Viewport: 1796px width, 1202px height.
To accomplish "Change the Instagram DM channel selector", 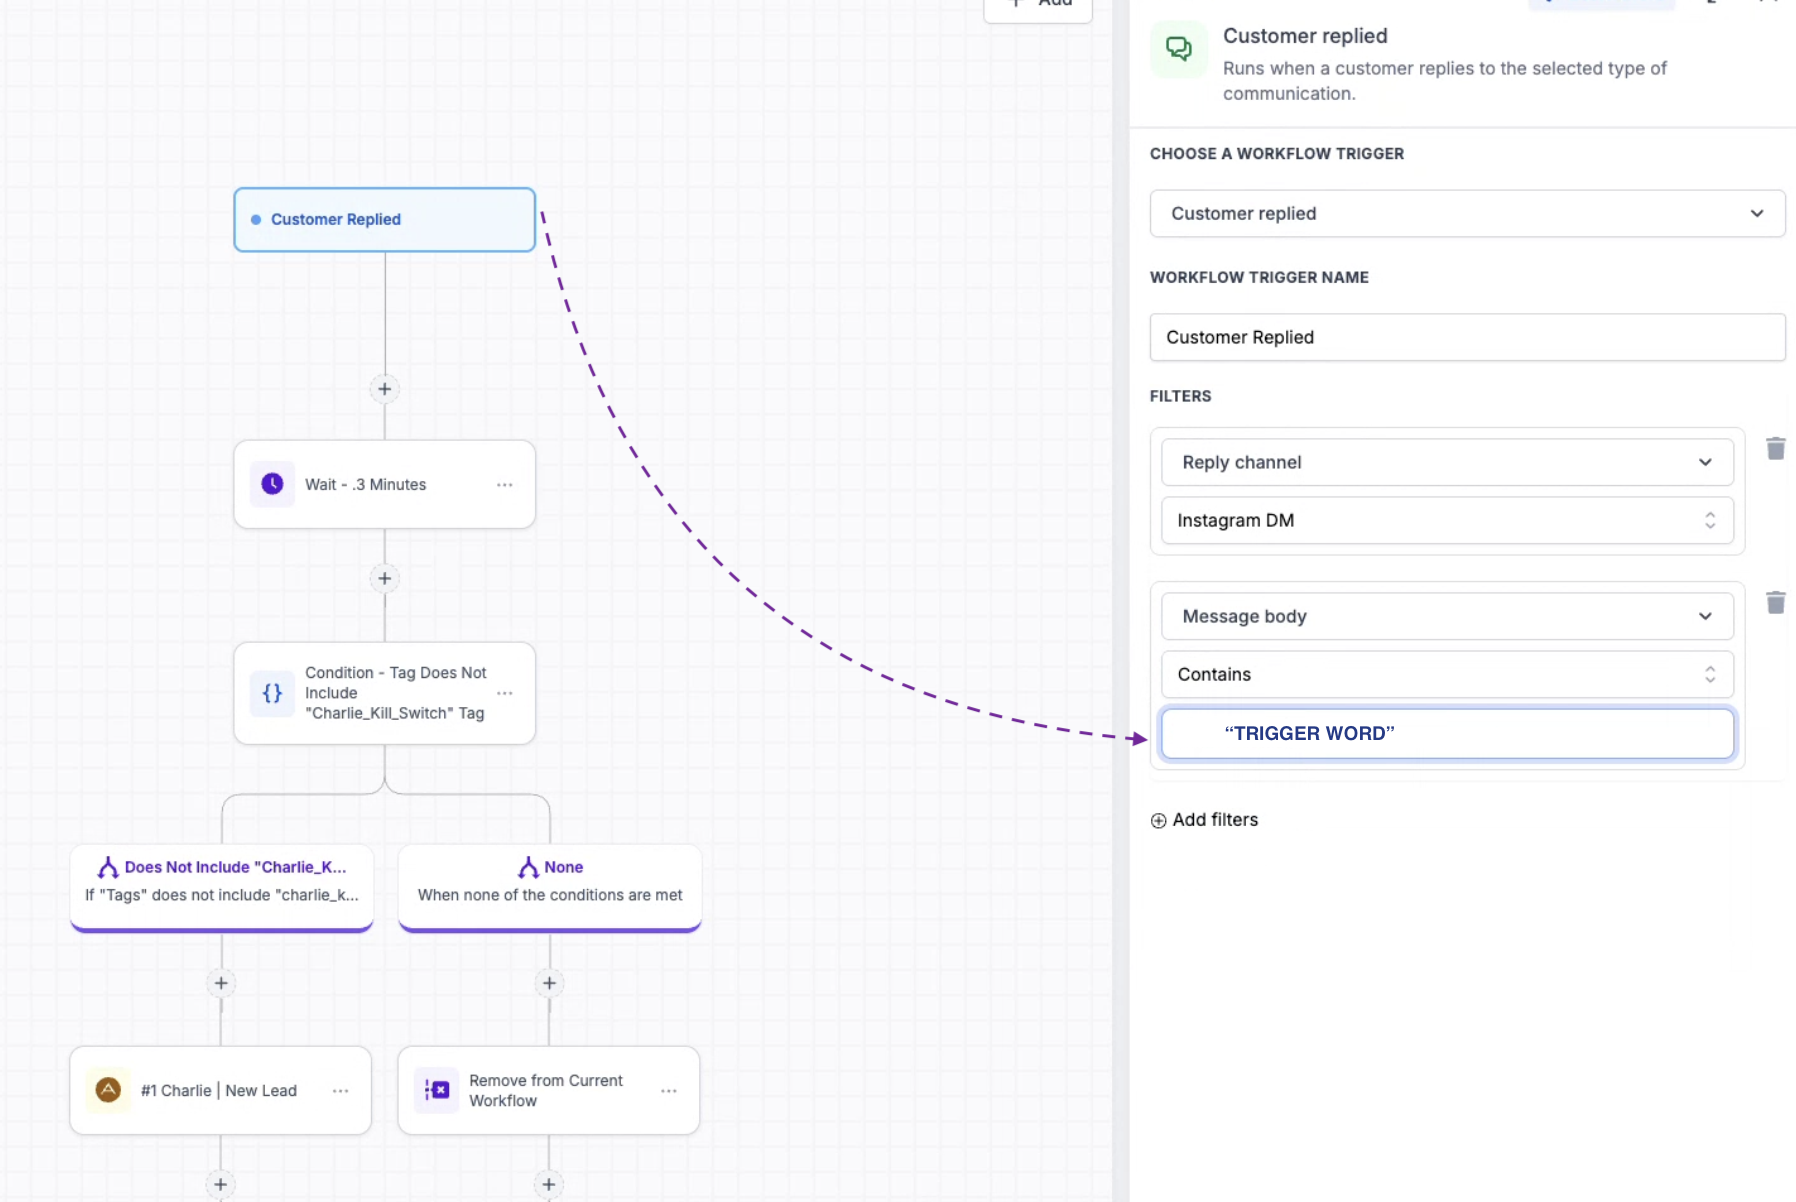I will click(x=1447, y=520).
